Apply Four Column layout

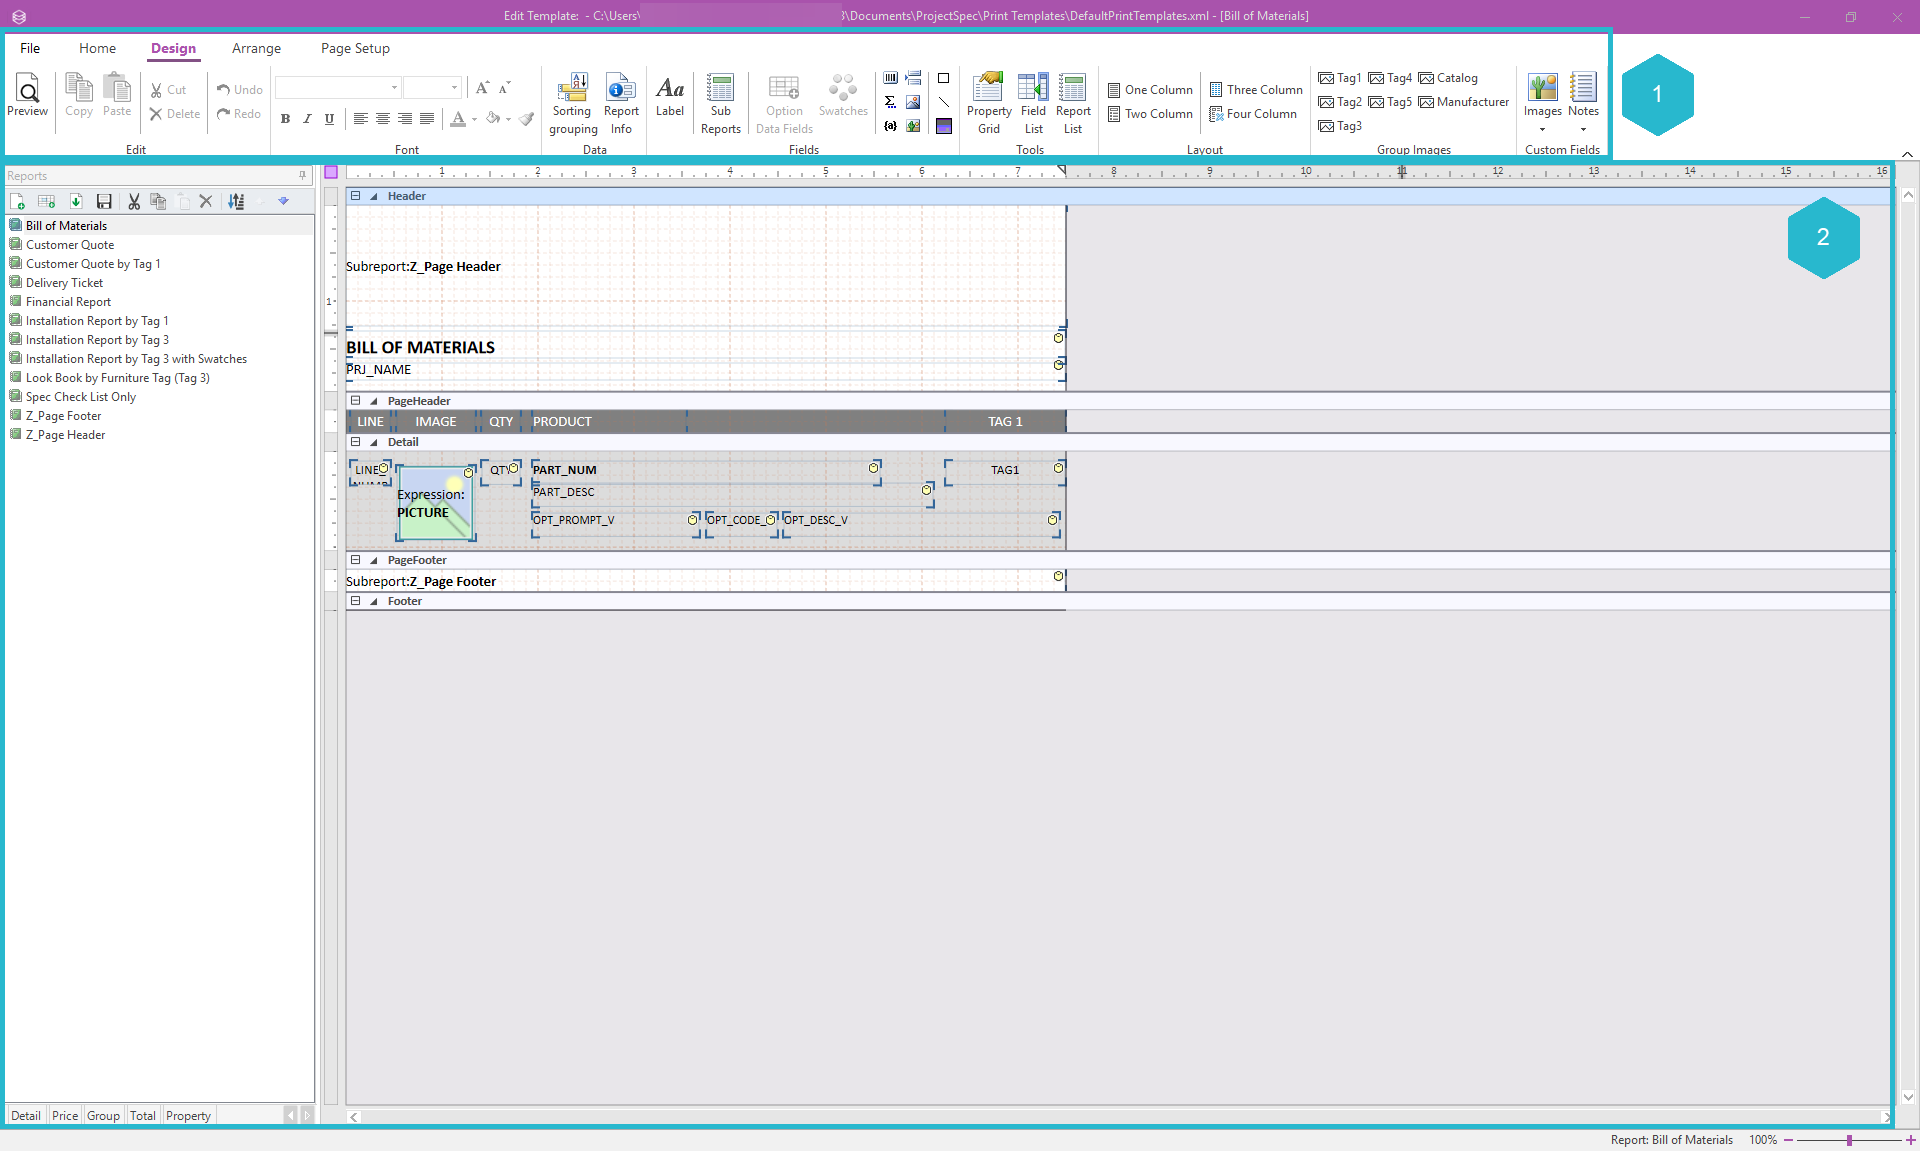[1253, 114]
